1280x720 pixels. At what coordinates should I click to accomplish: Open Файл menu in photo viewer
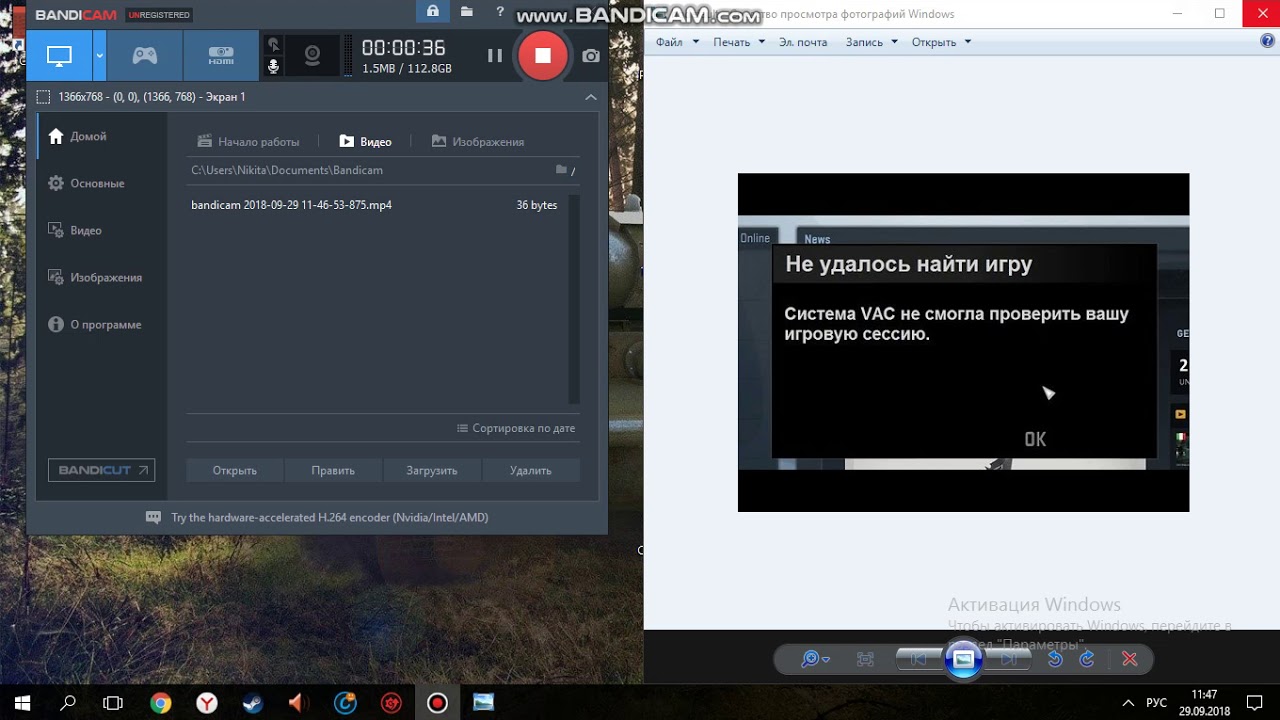pos(677,42)
